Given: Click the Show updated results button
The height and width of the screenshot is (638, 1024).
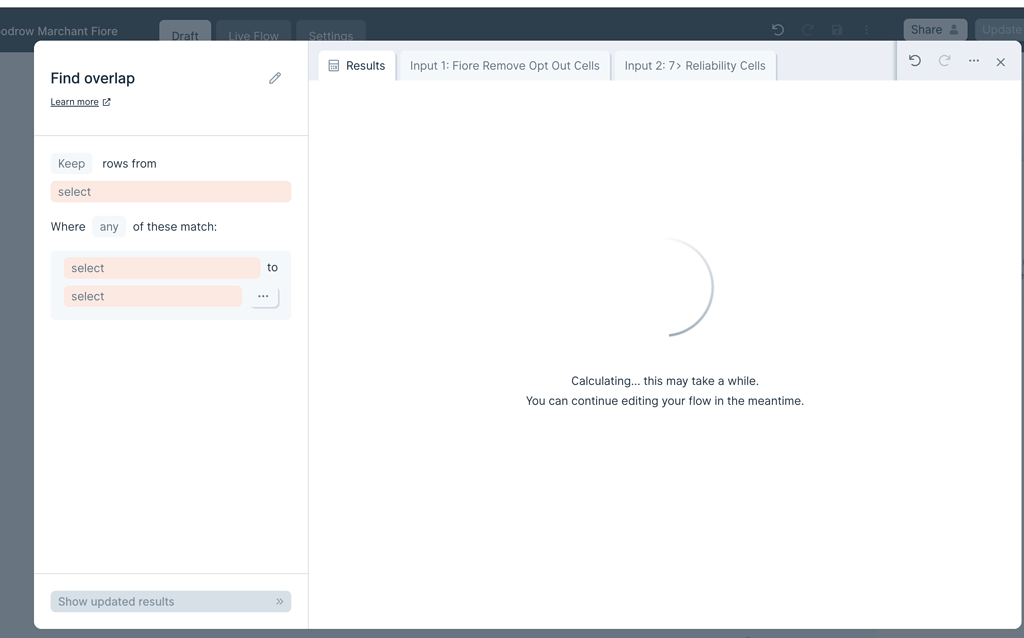Looking at the screenshot, I should point(170,601).
